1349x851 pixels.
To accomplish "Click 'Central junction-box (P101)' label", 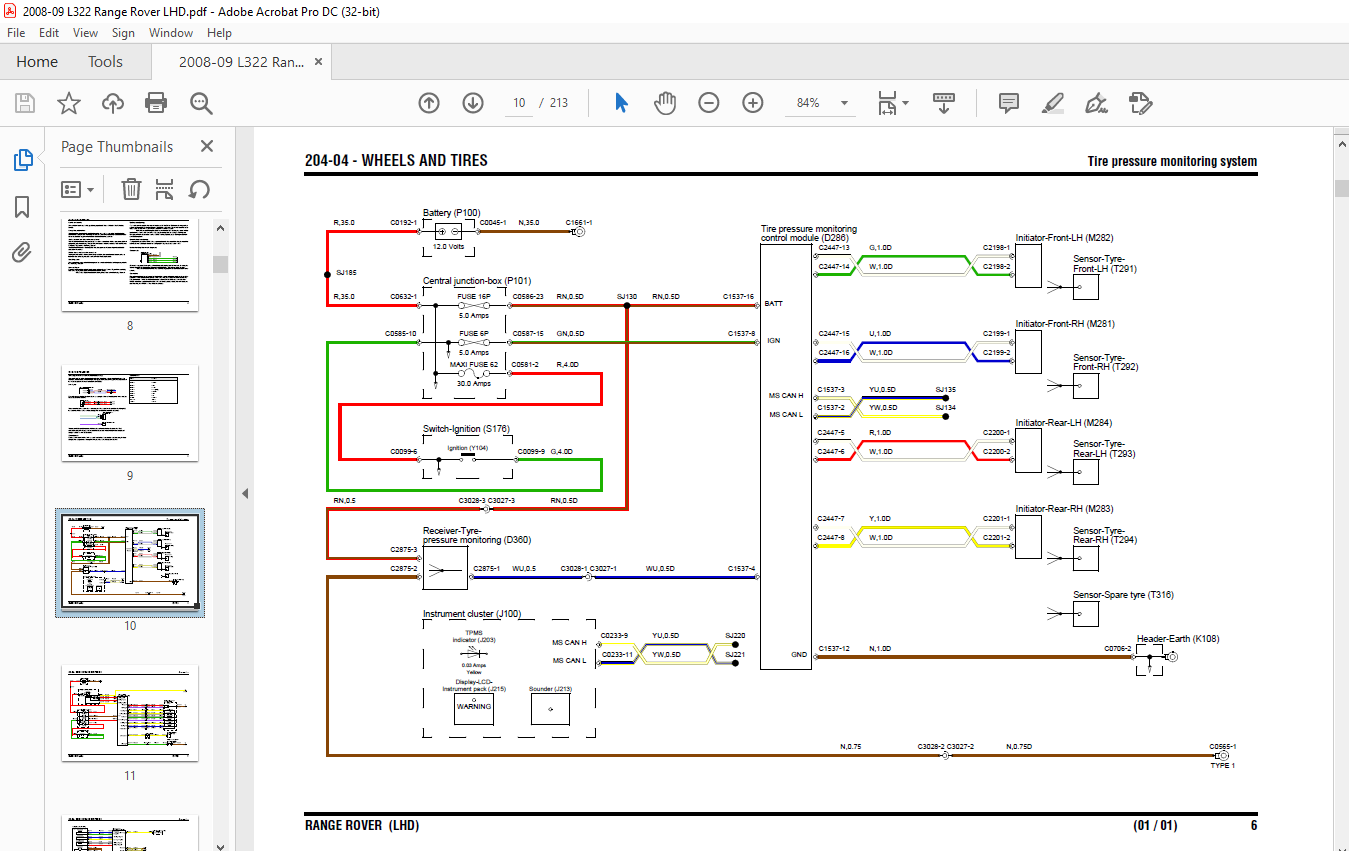I will point(477,281).
